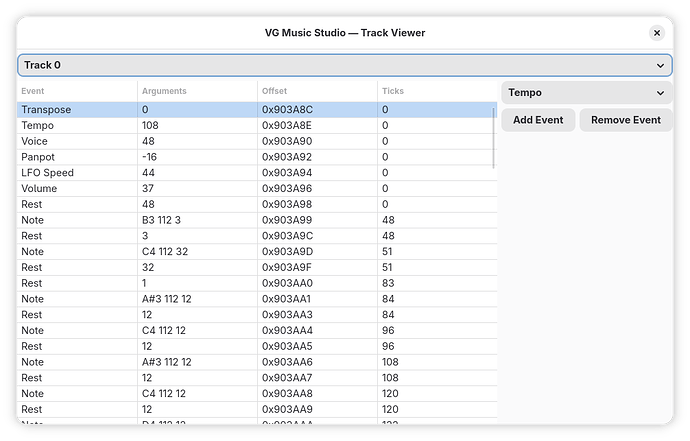This screenshot has height=441, width=690.
Task: Sort by the Offset column header
Action: pos(317,91)
